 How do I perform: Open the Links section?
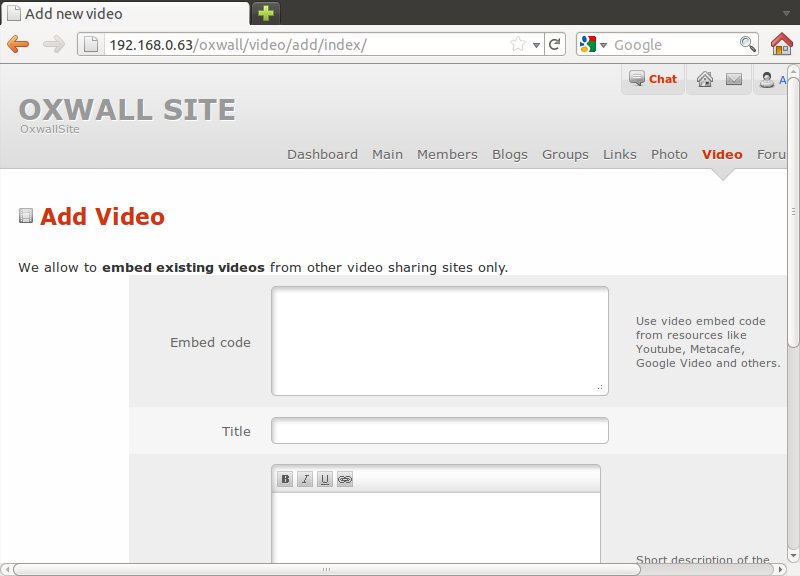point(620,155)
